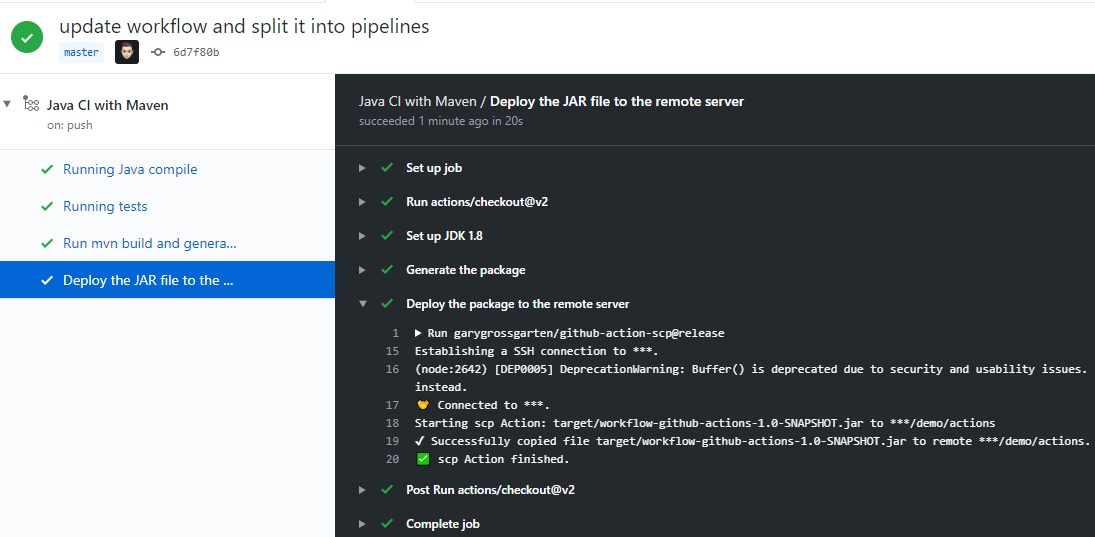Select the Run mvn build and genera... job
Image resolution: width=1095 pixels, height=537 pixels.
coord(149,243)
